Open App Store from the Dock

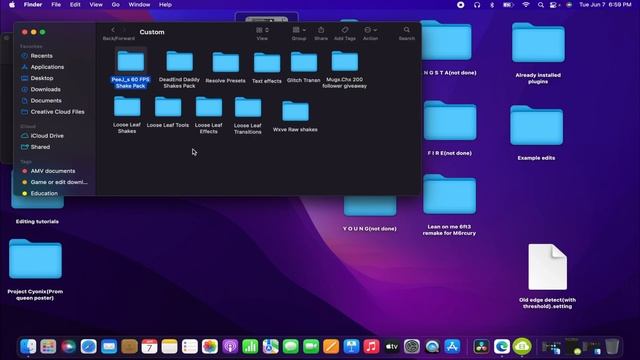[x=452, y=347]
